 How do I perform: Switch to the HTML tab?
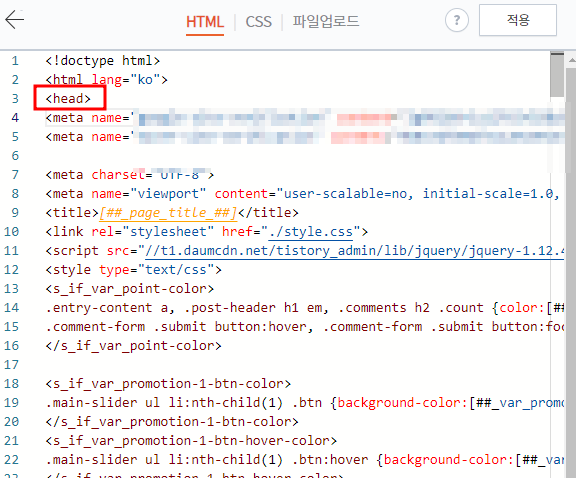(x=205, y=22)
